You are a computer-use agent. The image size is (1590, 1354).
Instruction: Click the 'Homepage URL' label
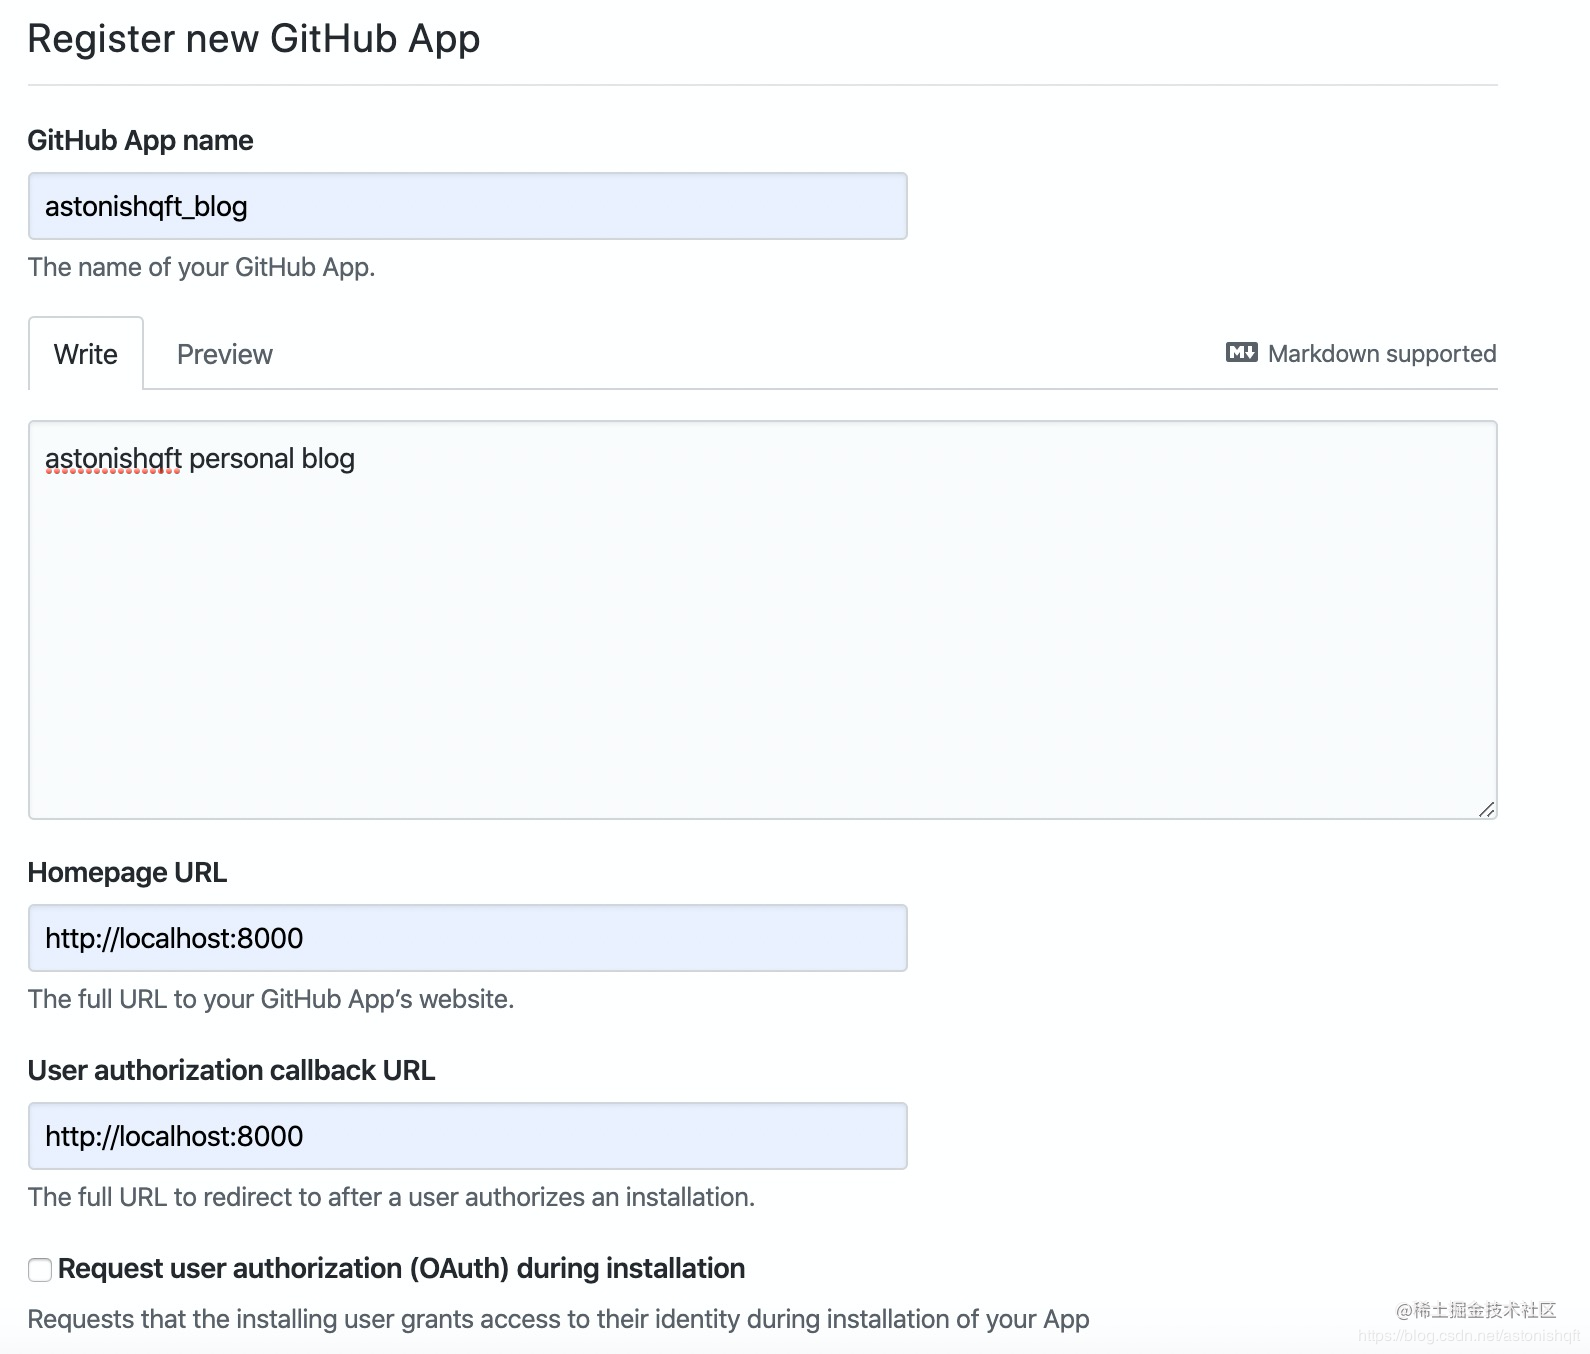click(x=127, y=872)
